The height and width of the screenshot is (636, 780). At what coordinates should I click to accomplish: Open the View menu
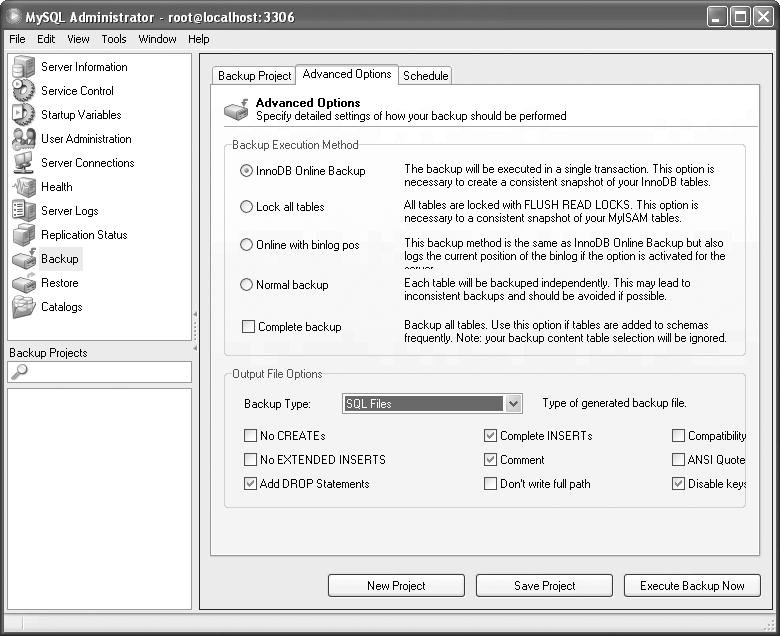click(x=78, y=39)
